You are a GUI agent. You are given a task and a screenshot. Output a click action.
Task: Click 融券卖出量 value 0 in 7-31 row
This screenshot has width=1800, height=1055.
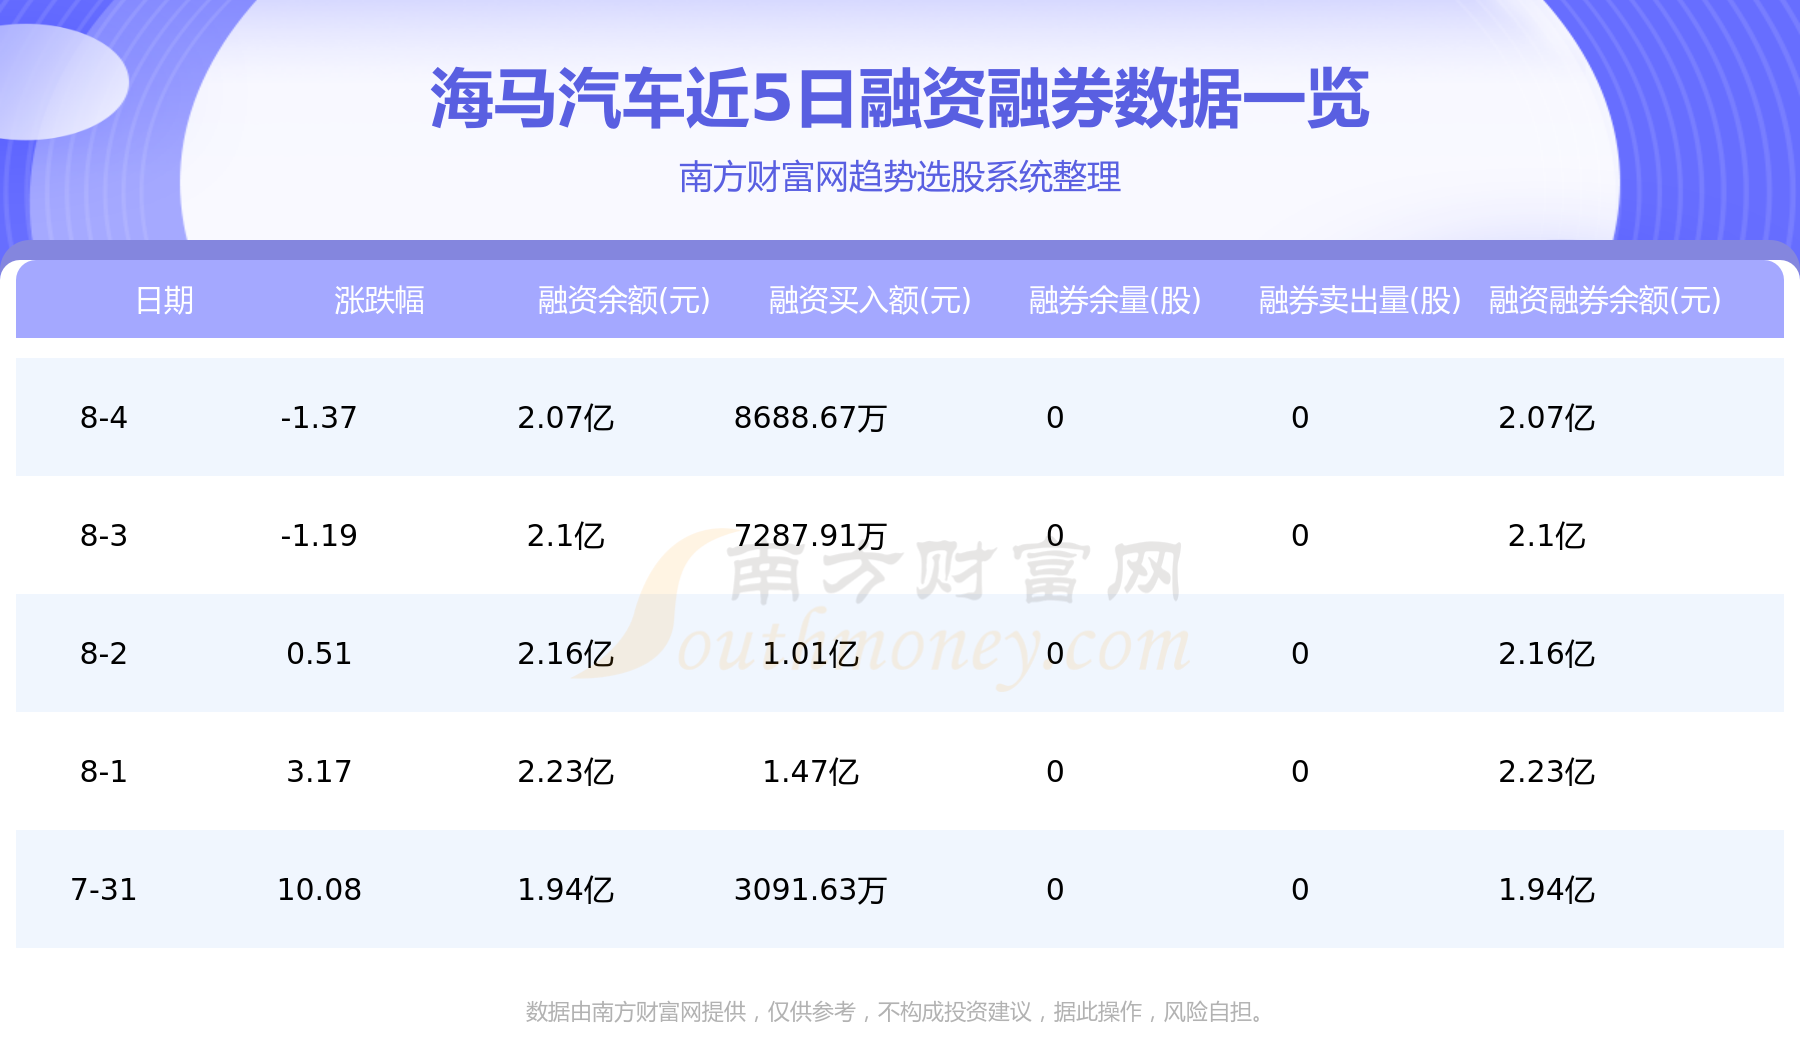point(1300,889)
